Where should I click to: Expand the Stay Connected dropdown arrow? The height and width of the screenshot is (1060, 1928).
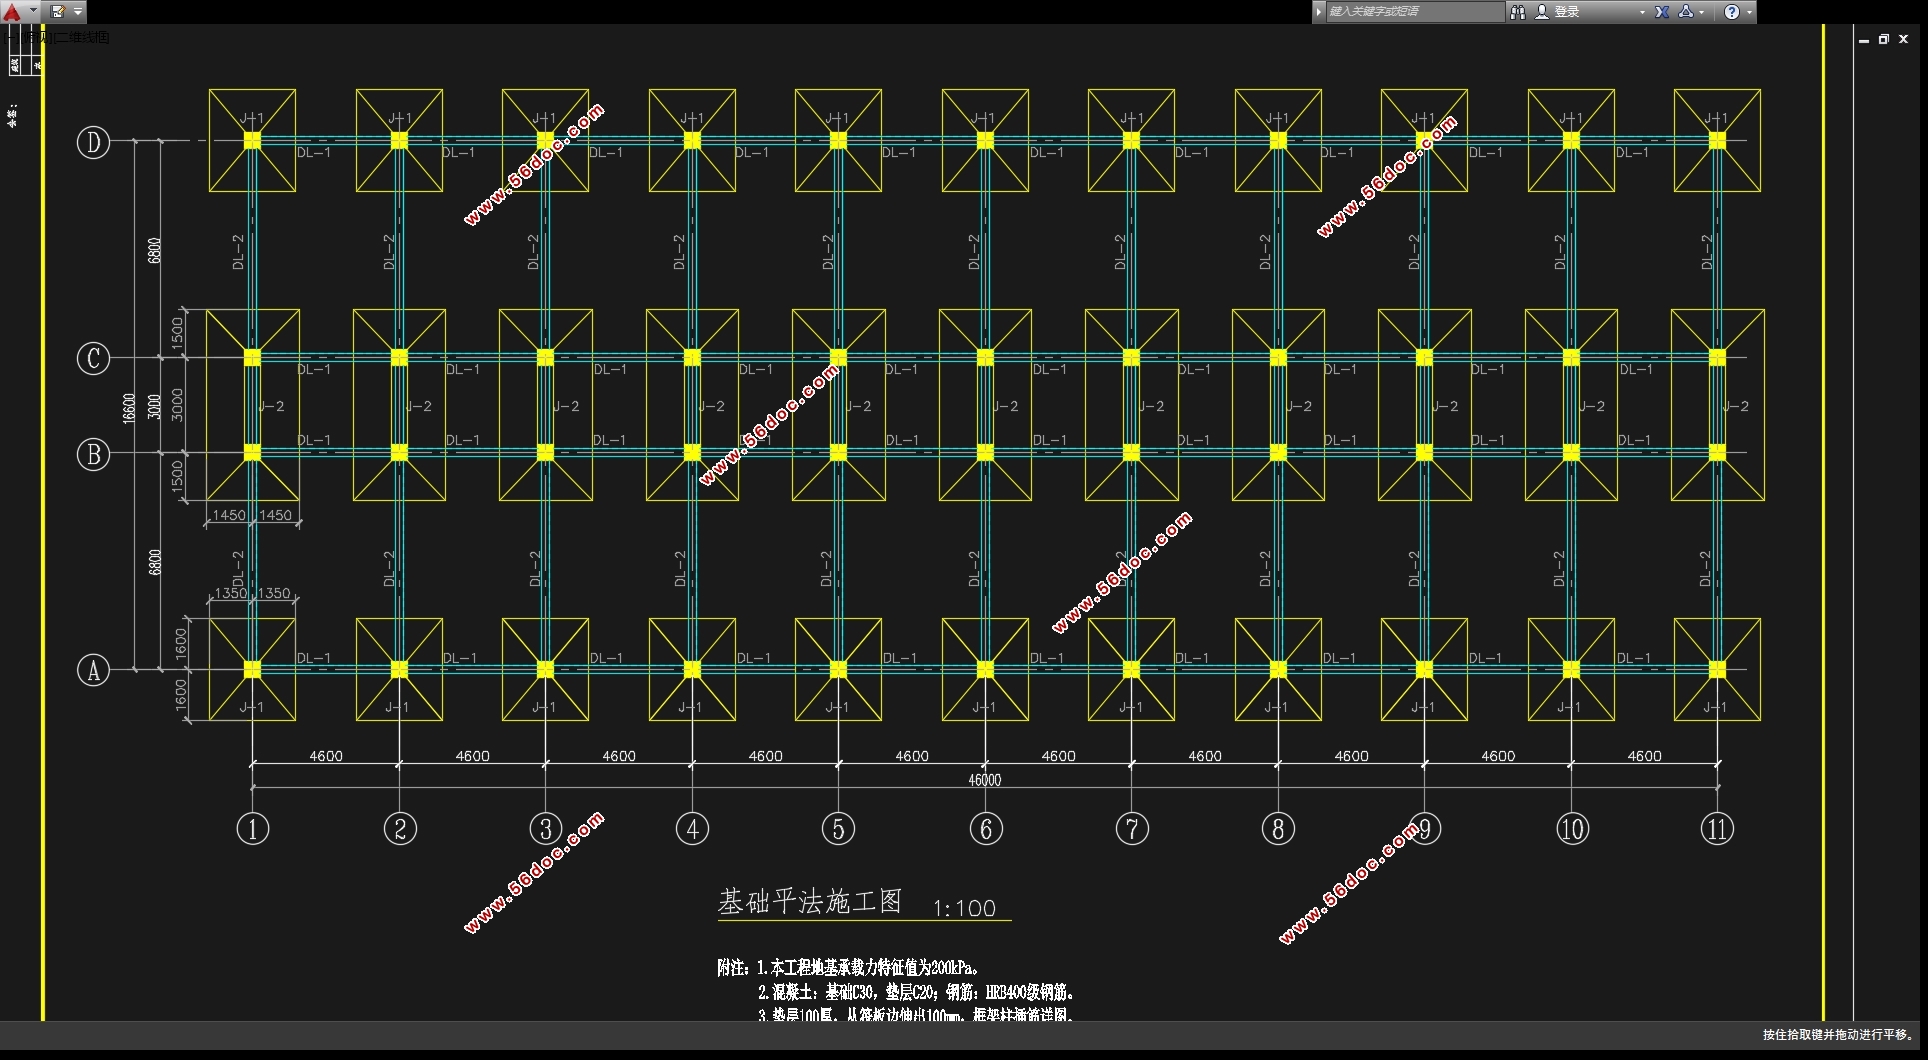(x=1702, y=12)
